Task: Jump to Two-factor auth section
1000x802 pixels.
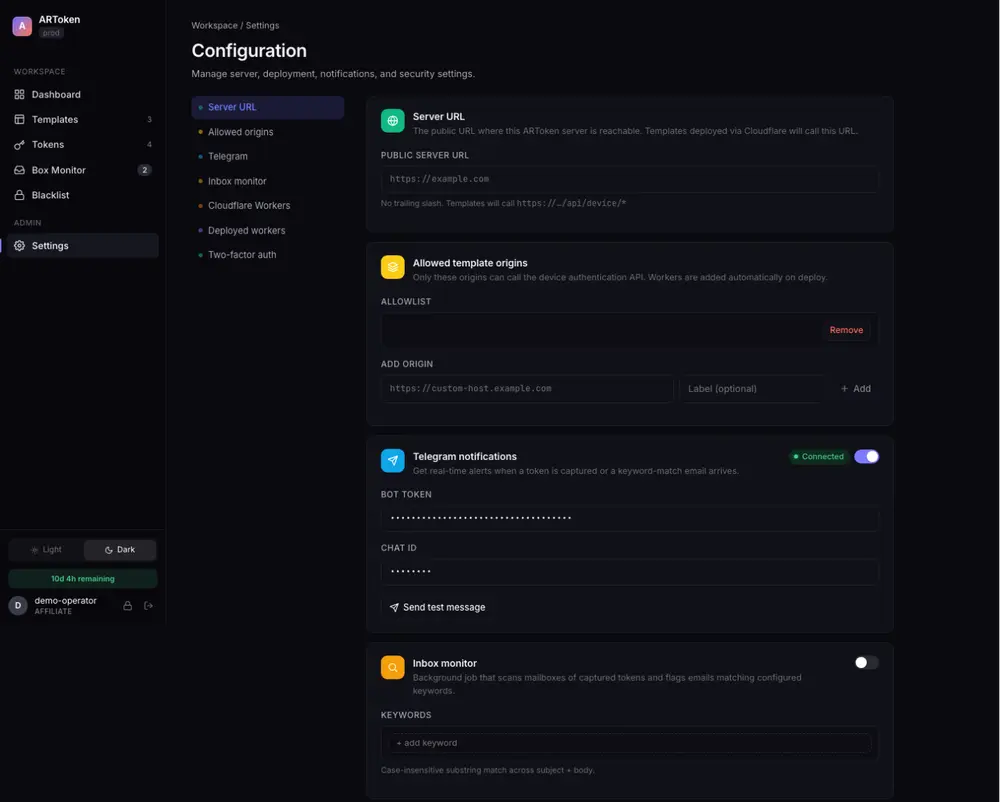Action: click(267, 254)
